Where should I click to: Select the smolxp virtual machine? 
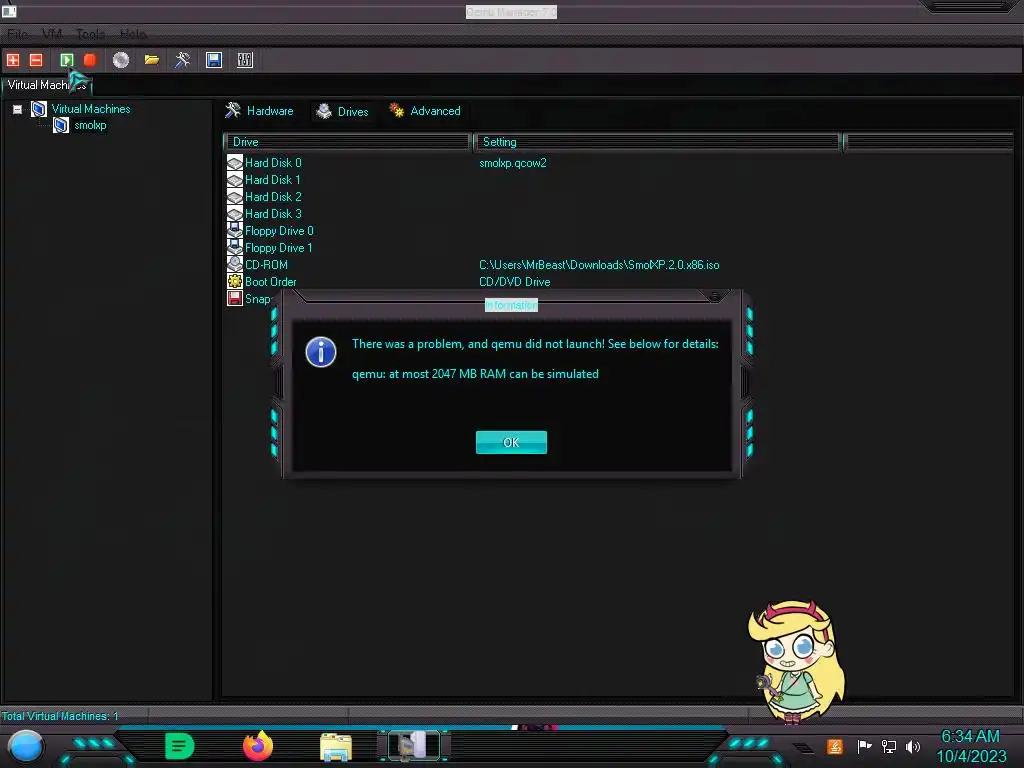point(90,125)
